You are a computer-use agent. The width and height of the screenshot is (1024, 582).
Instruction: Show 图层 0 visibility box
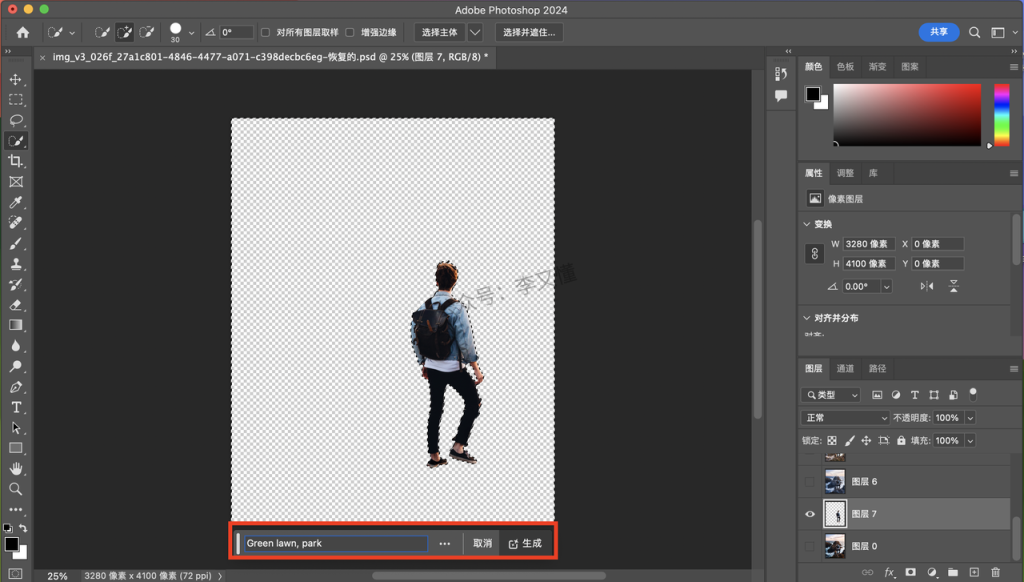click(810, 546)
